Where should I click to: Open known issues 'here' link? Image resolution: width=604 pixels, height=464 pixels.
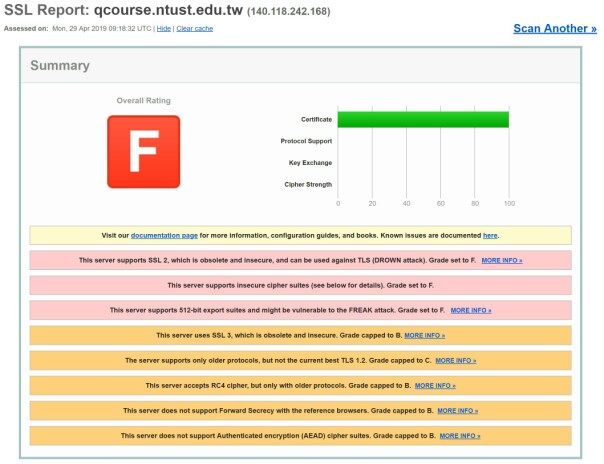490,235
